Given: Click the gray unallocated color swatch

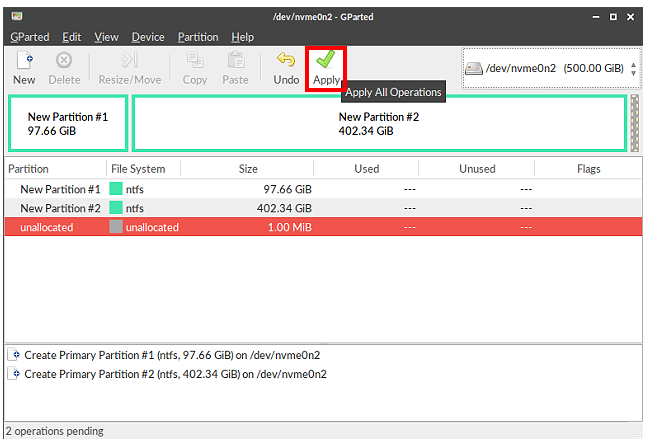Looking at the screenshot, I should coord(116,227).
